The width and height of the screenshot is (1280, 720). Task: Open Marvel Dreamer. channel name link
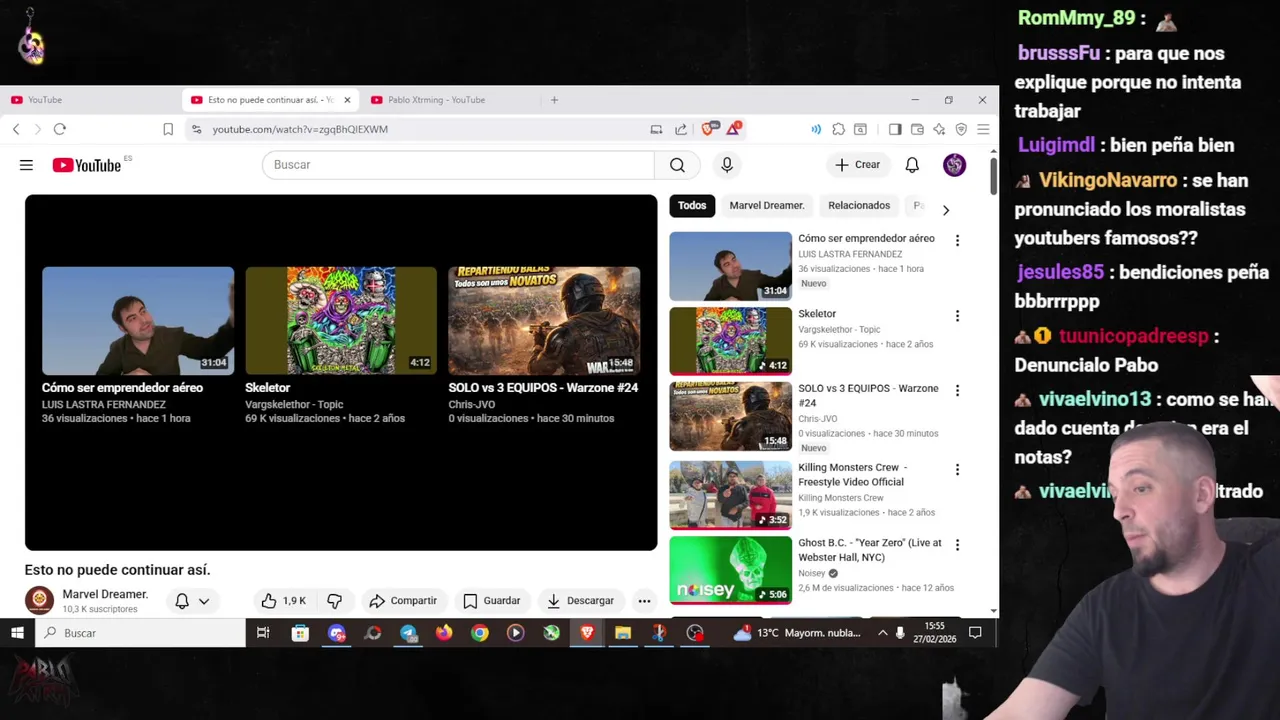(105, 594)
